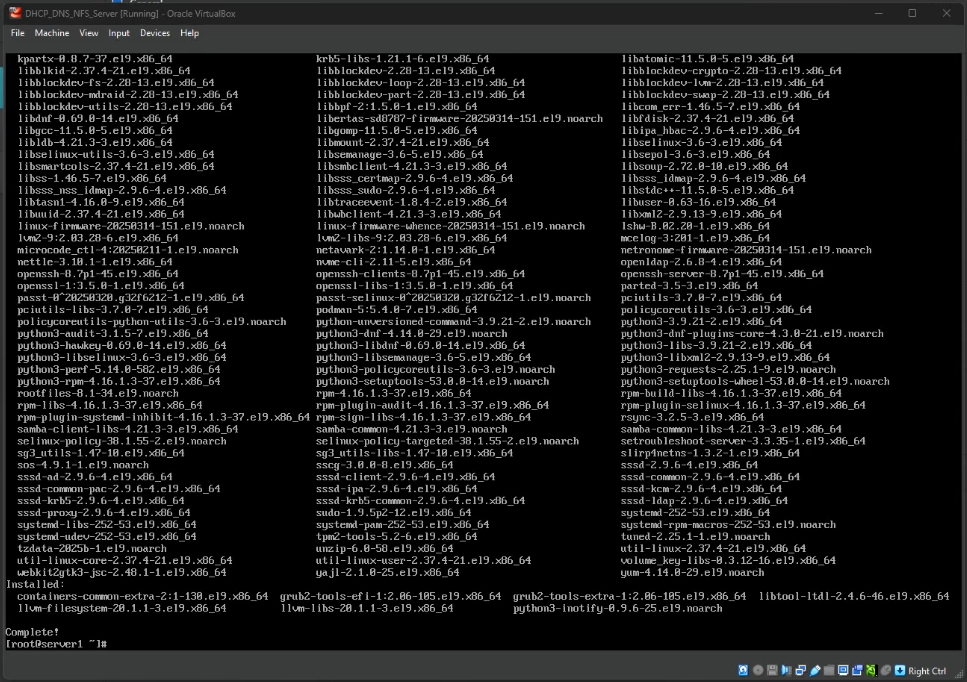The width and height of the screenshot is (967, 682).
Task: Click the tzdata-2025b-1 package entry
Action: tap(92, 548)
